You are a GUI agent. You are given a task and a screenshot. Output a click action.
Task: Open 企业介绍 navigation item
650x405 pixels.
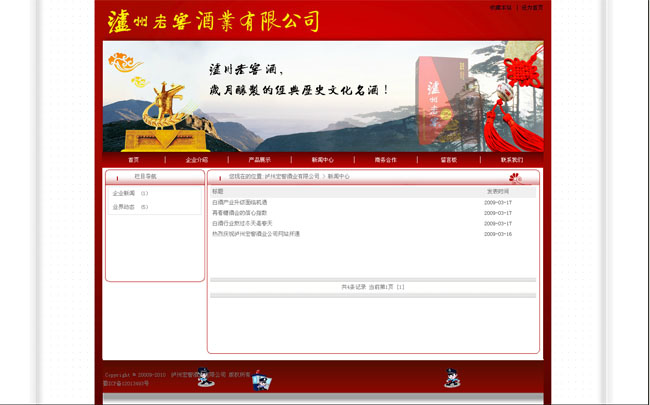pyautogui.click(x=196, y=160)
